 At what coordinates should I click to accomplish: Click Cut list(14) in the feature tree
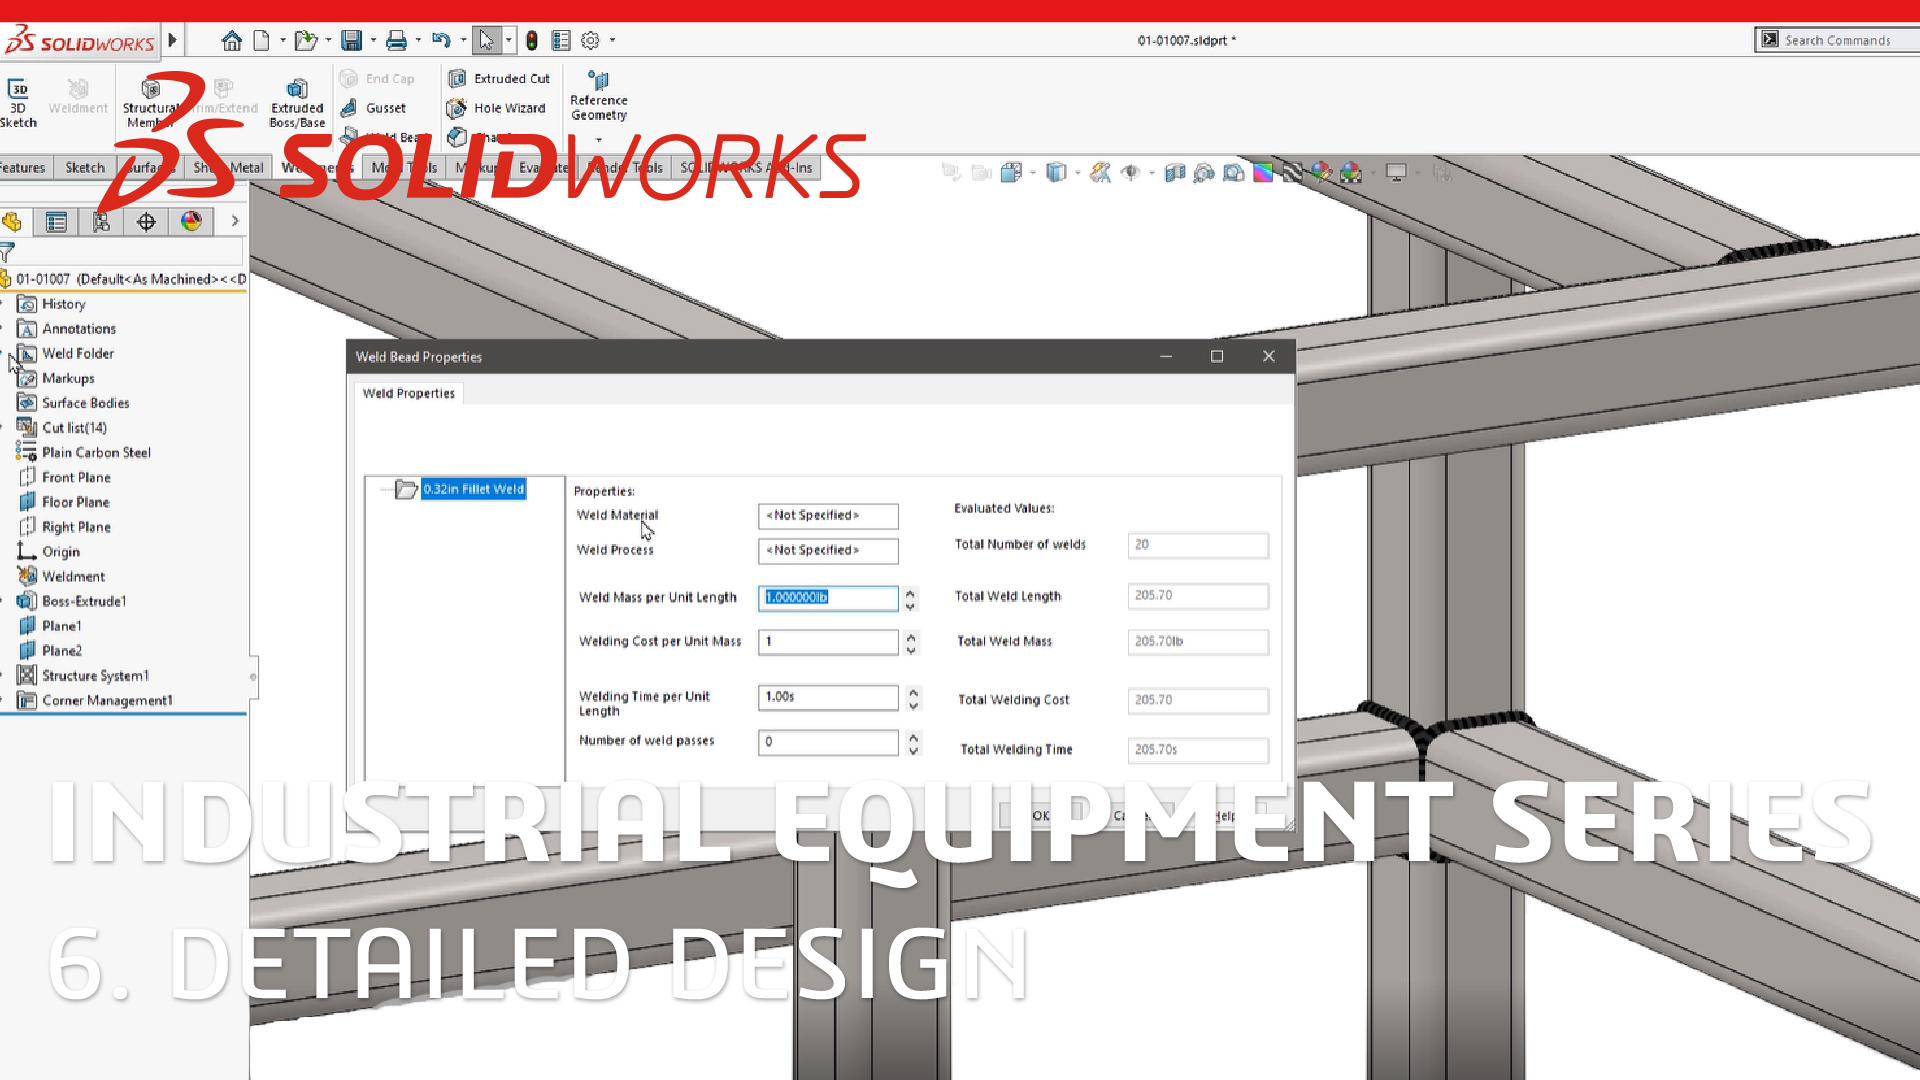coord(74,428)
